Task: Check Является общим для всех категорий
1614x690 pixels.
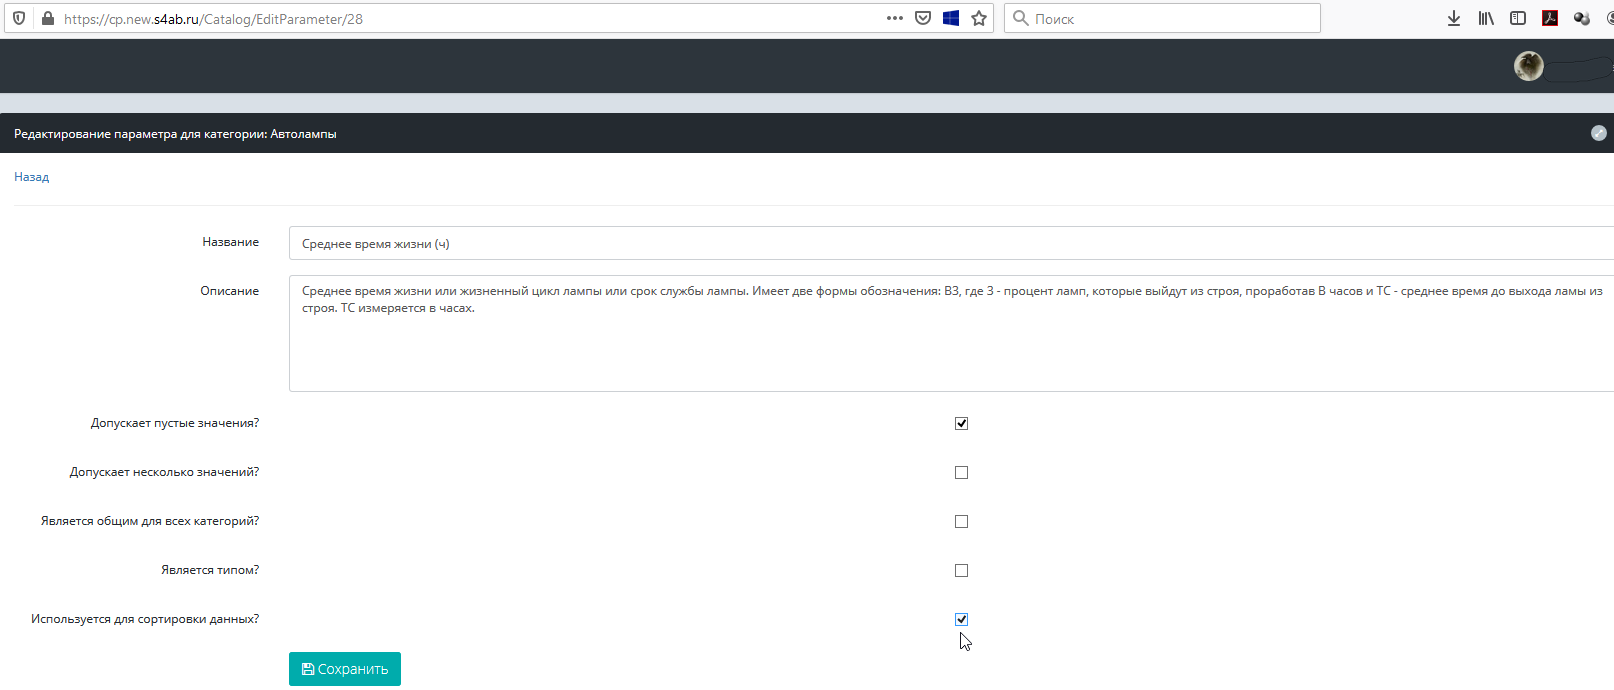Action: click(961, 521)
